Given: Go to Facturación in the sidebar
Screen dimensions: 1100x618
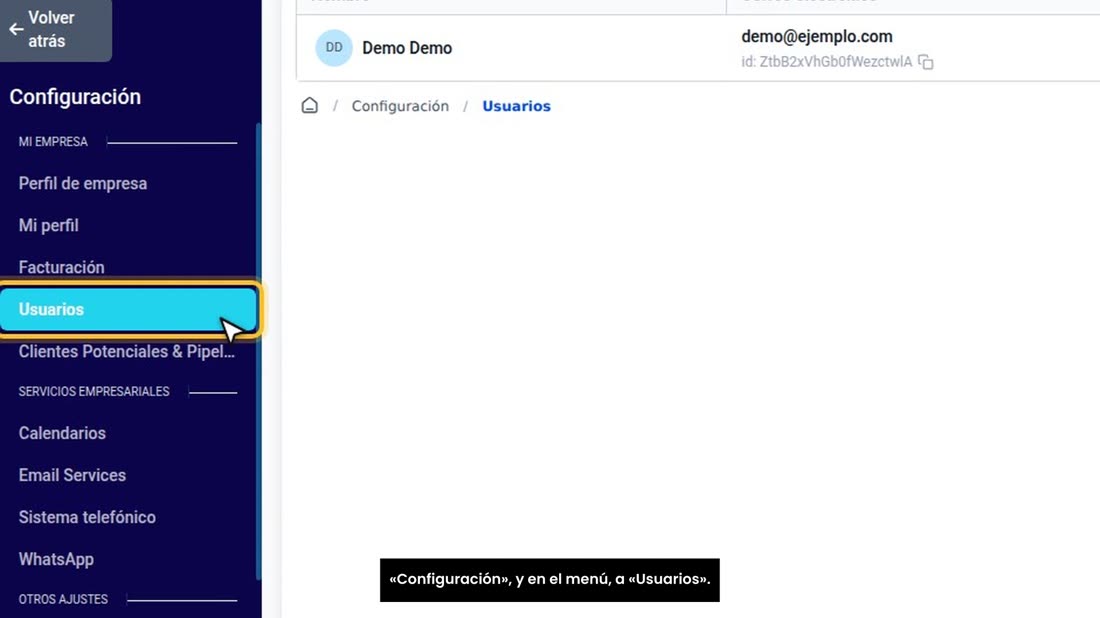Looking at the screenshot, I should [x=62, y=268].
